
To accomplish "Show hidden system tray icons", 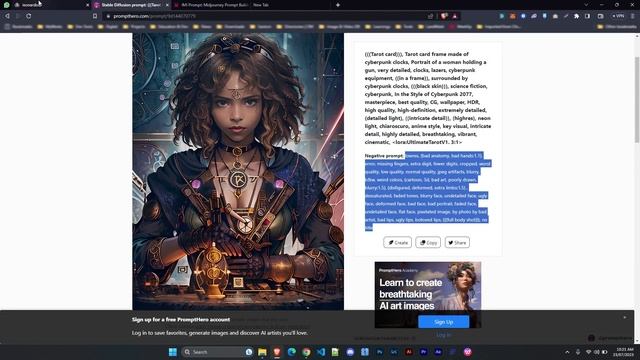I will tap(567, 352).
